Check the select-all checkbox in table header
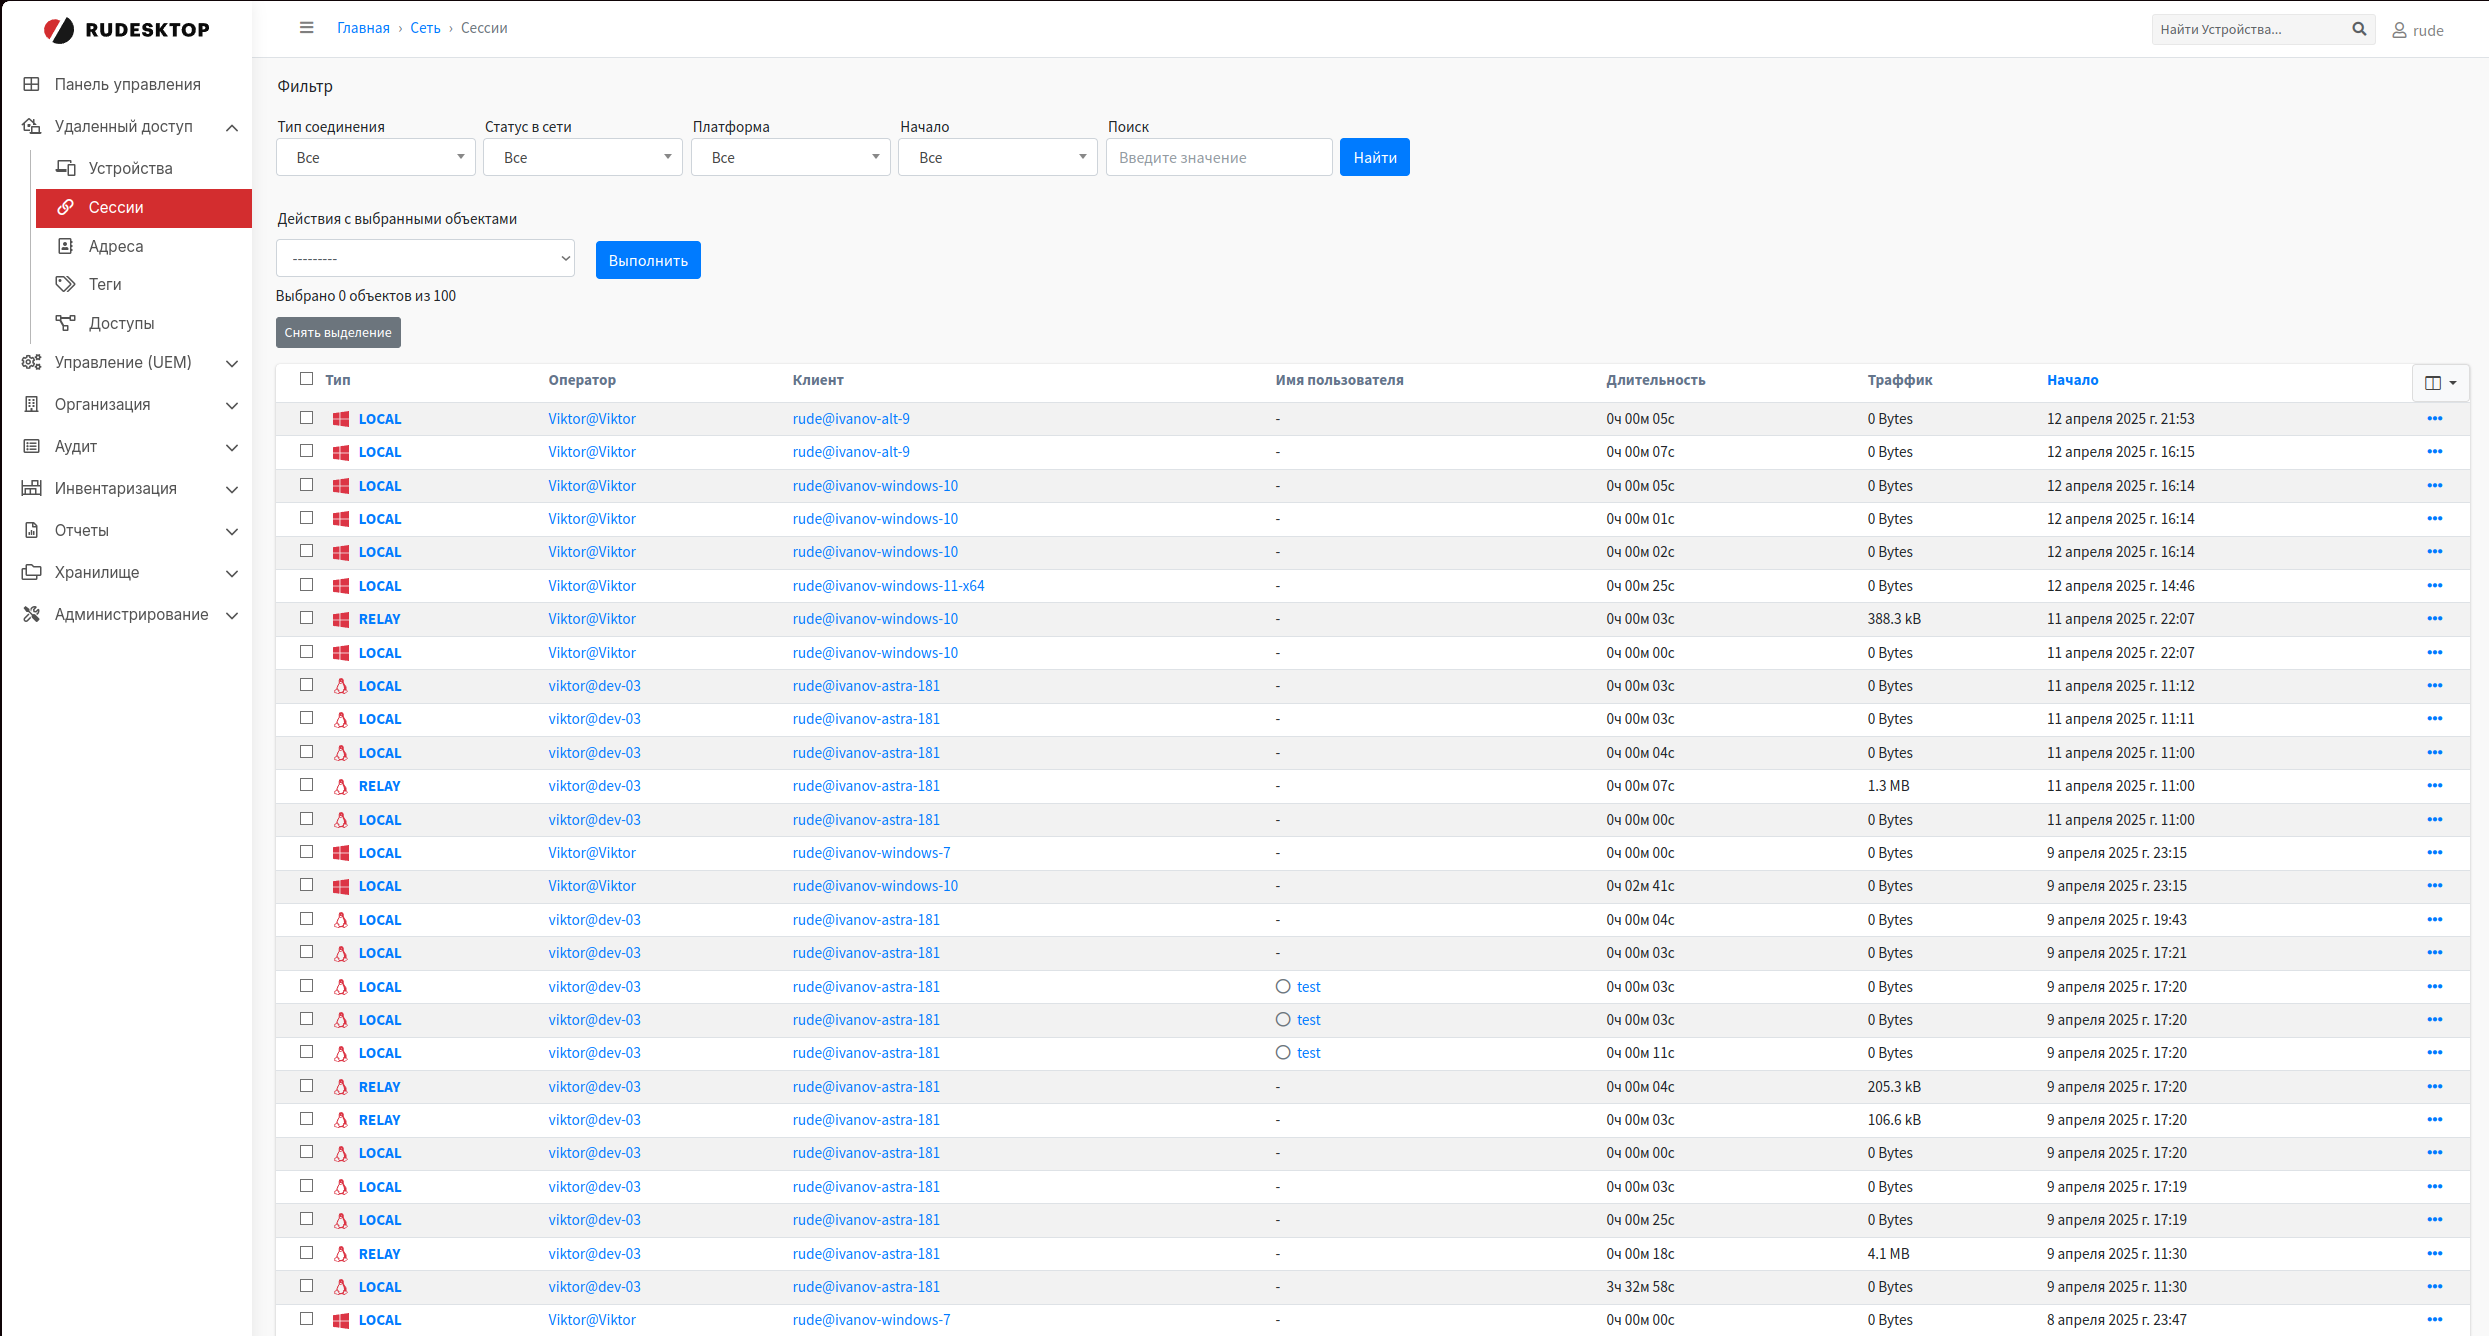This screenshot has width=2489, height=1336. point(306,378)
